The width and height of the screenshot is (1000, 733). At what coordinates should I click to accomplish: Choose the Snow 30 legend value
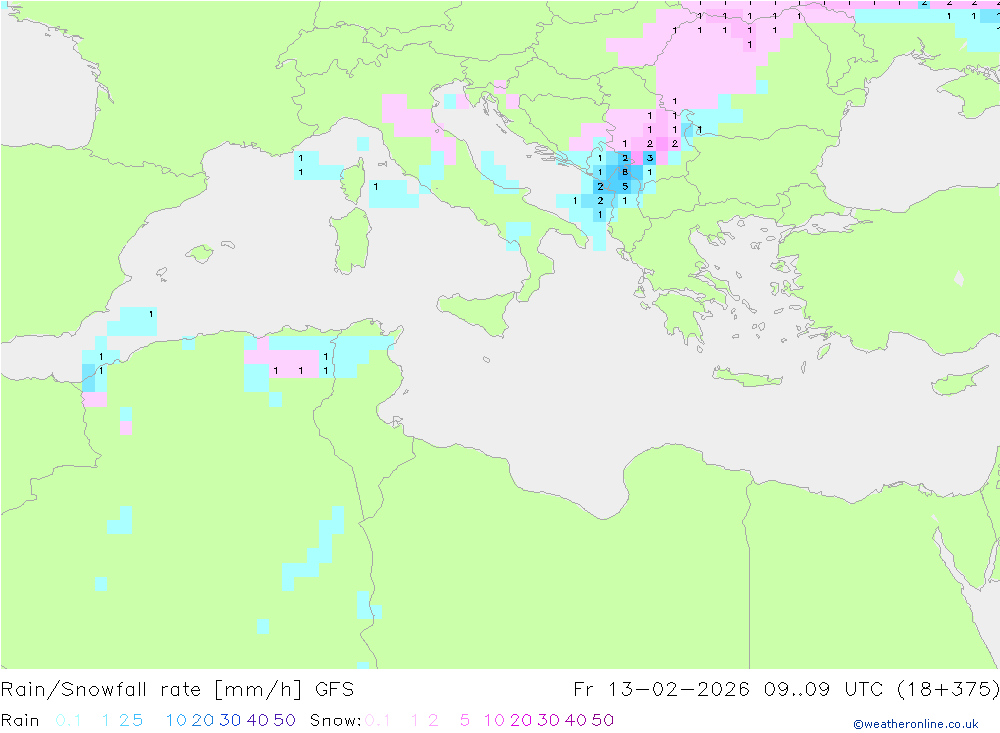click(x=548, y=720)
